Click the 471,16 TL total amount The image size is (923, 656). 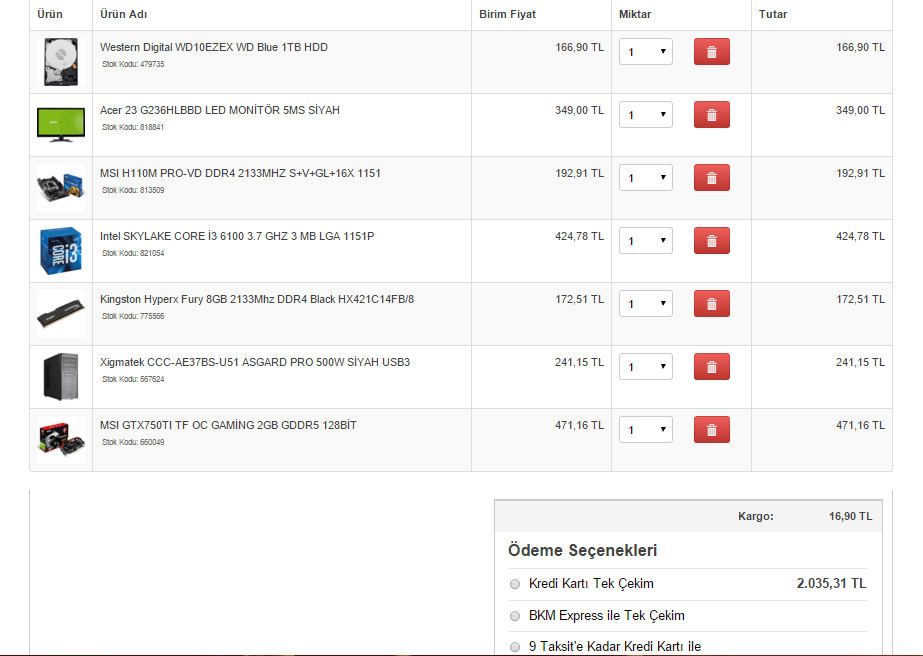(x=861, y=425)
